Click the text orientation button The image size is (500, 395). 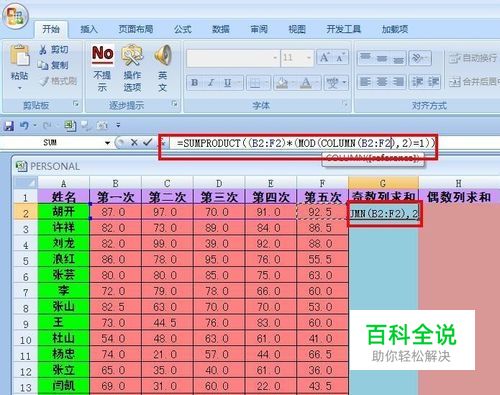(x=420, y=58)
